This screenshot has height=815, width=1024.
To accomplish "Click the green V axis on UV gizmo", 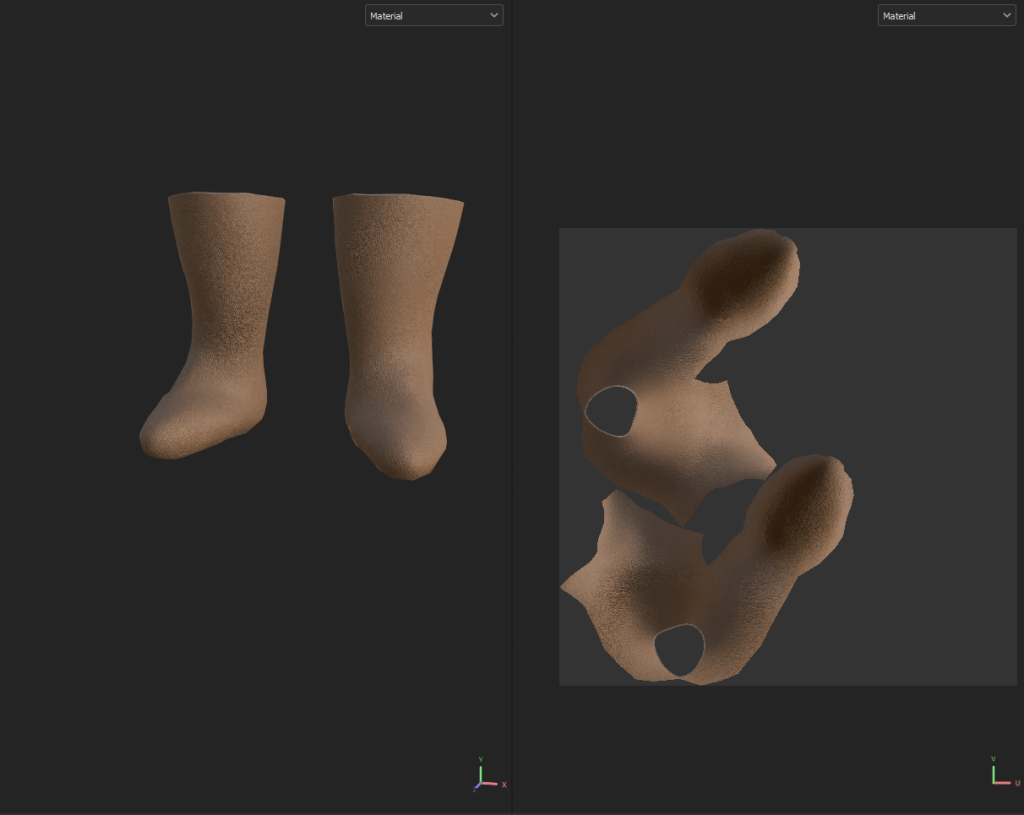I will click(993, 771).
